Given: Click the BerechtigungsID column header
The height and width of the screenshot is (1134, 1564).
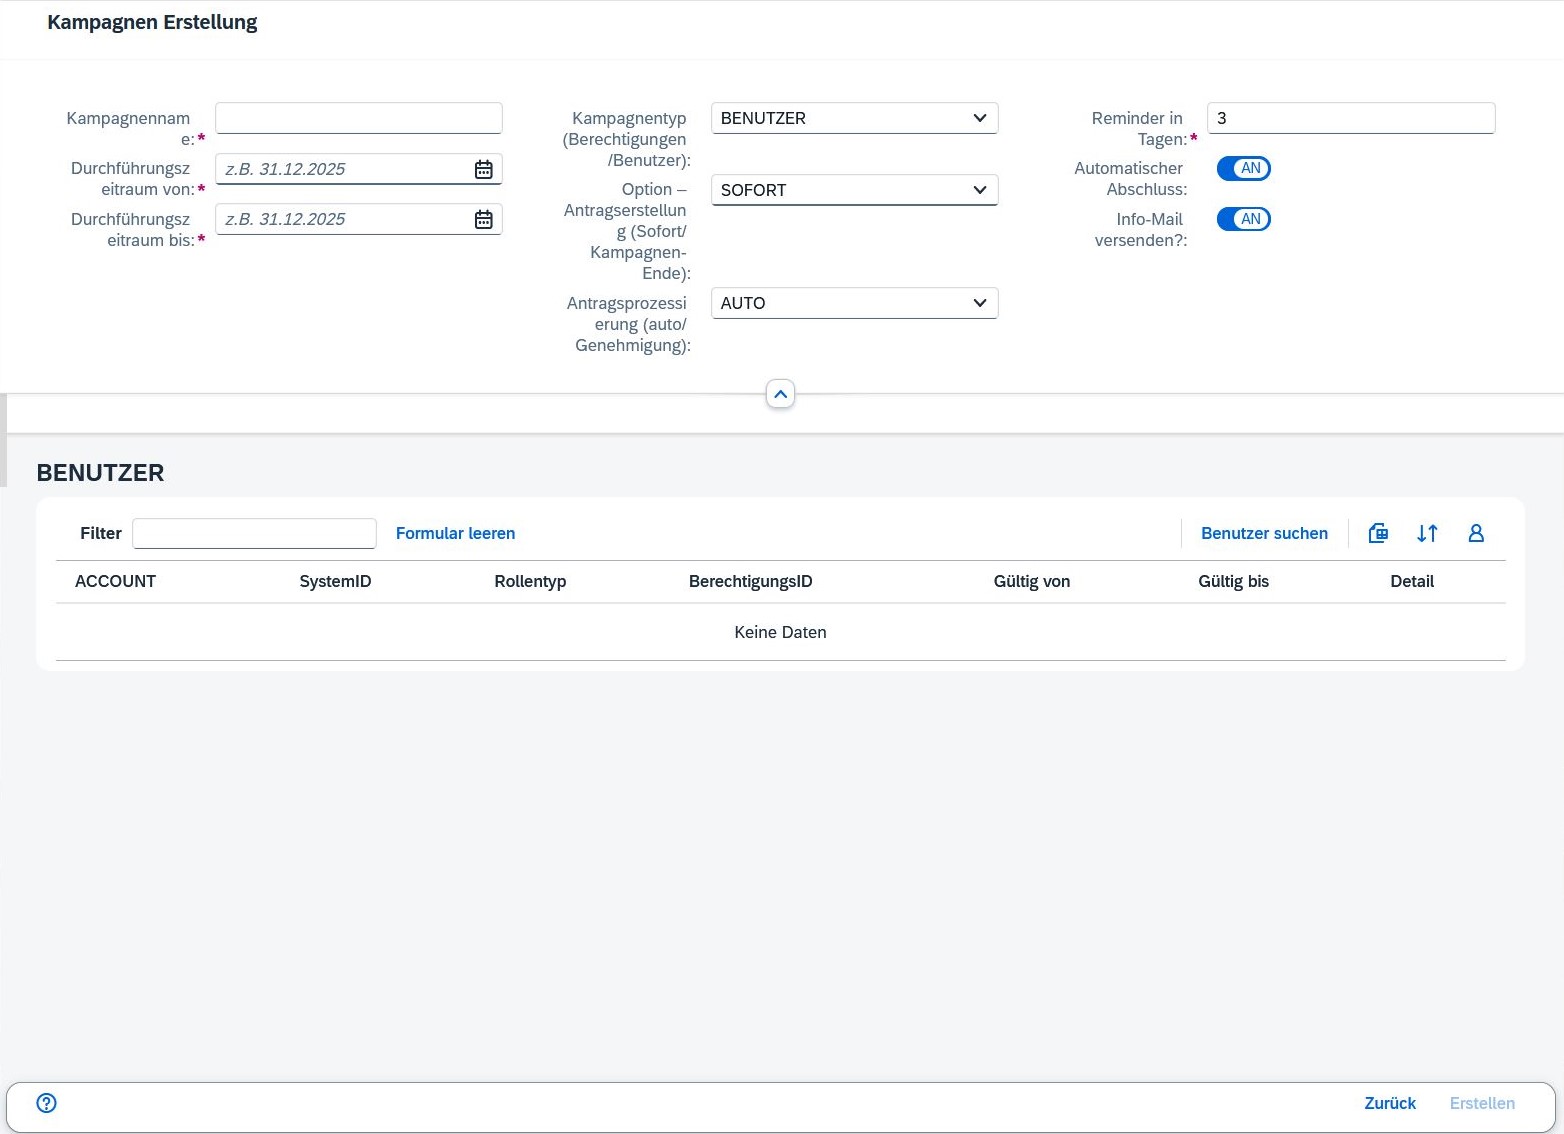Looking at the screenshot, I should 750,581.
